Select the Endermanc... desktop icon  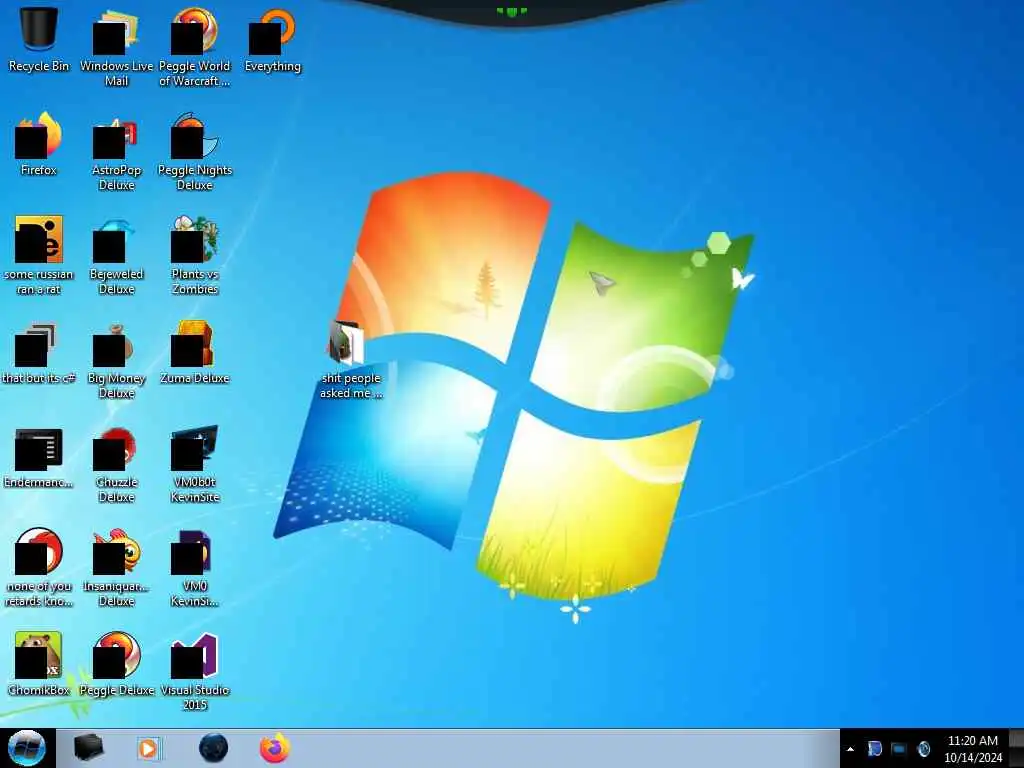tap(39, 457)
